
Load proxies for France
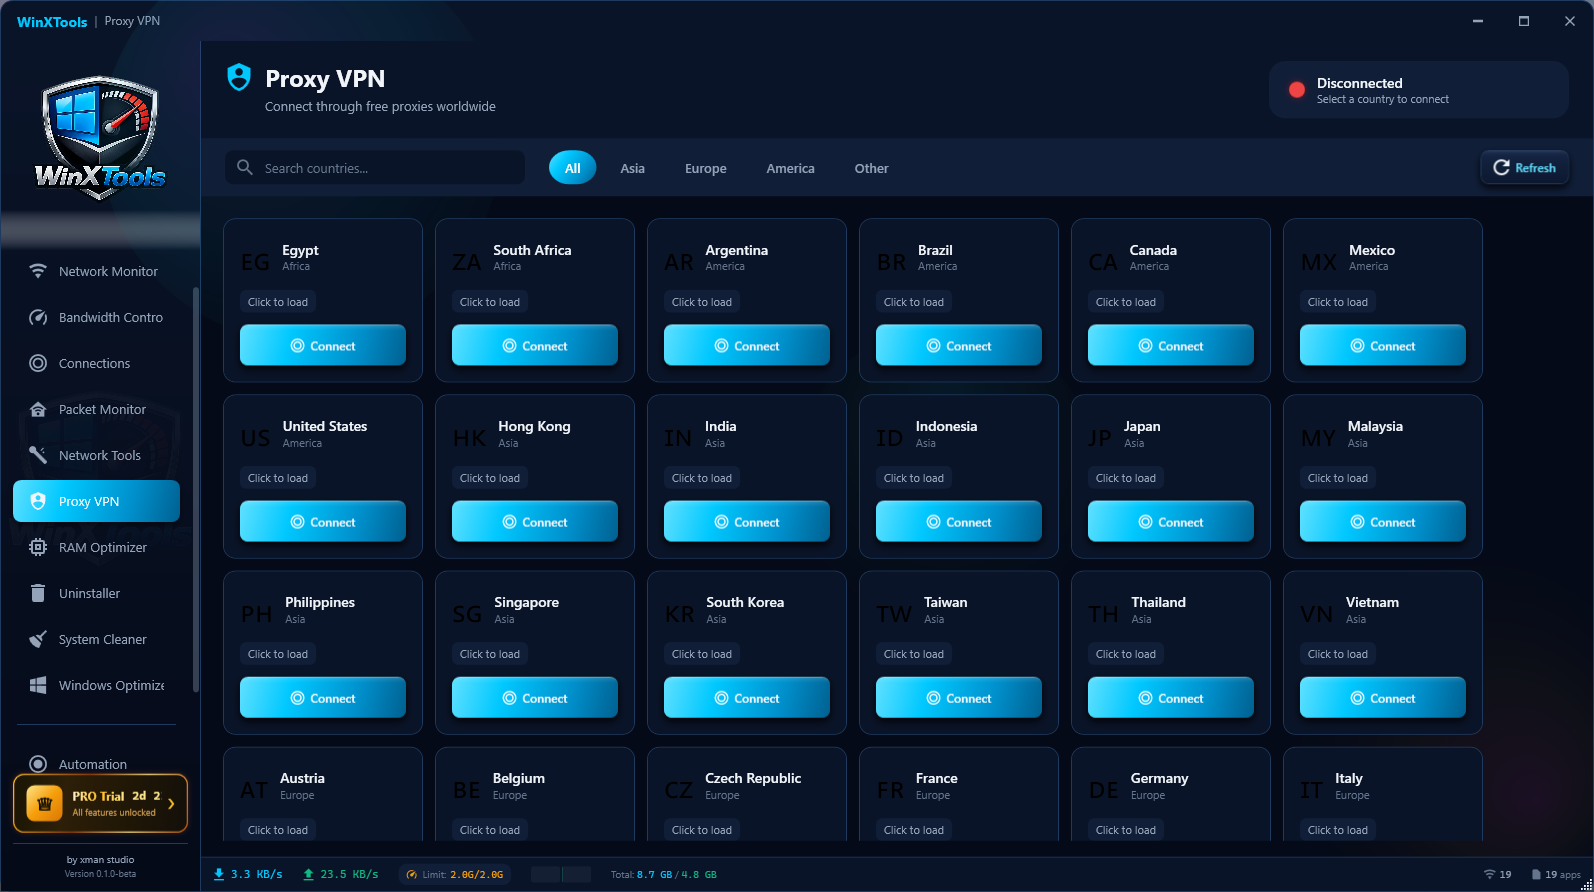(x=914, y=830)
